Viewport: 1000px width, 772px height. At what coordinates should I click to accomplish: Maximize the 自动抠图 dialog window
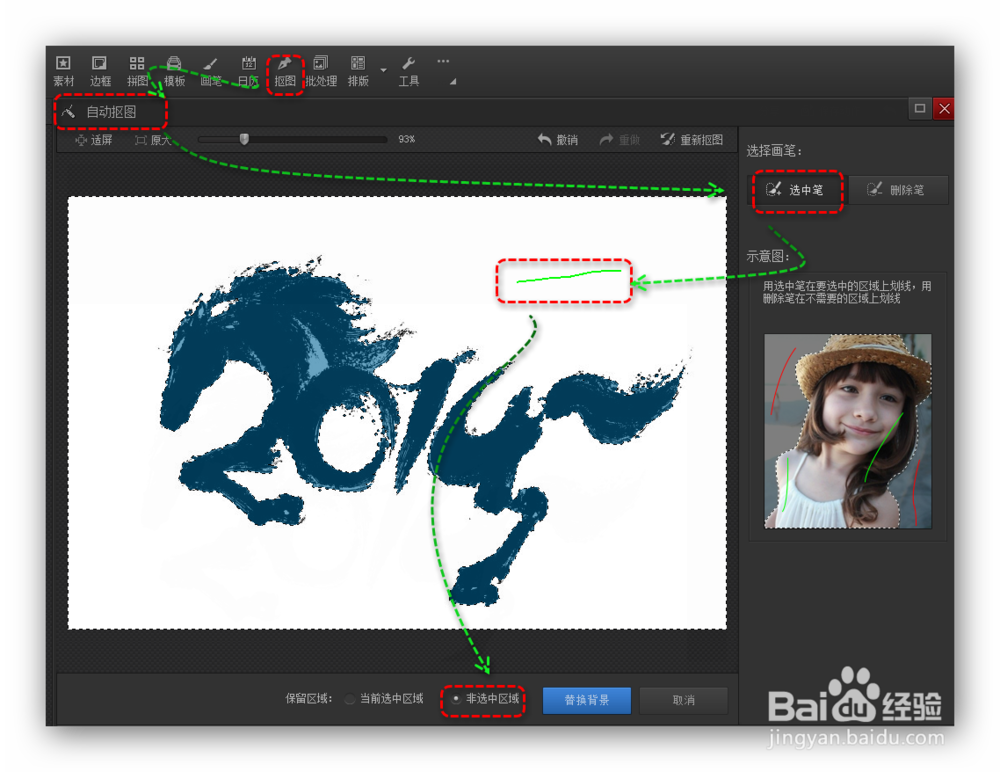coord(920,108)
